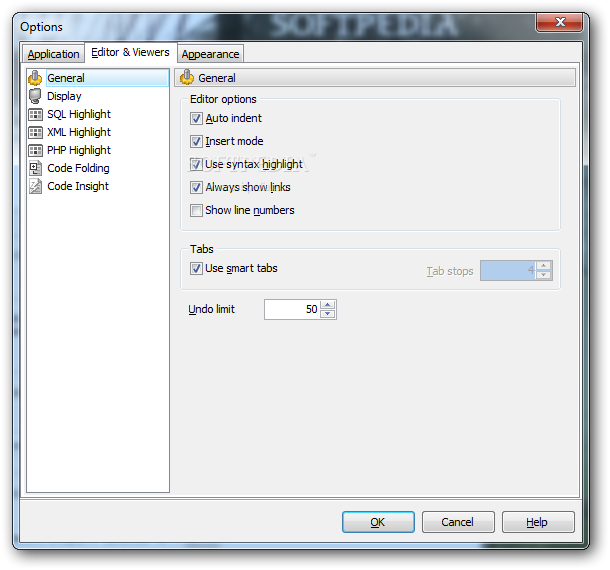Click the General category icon in sidebar

pos(35,78)
